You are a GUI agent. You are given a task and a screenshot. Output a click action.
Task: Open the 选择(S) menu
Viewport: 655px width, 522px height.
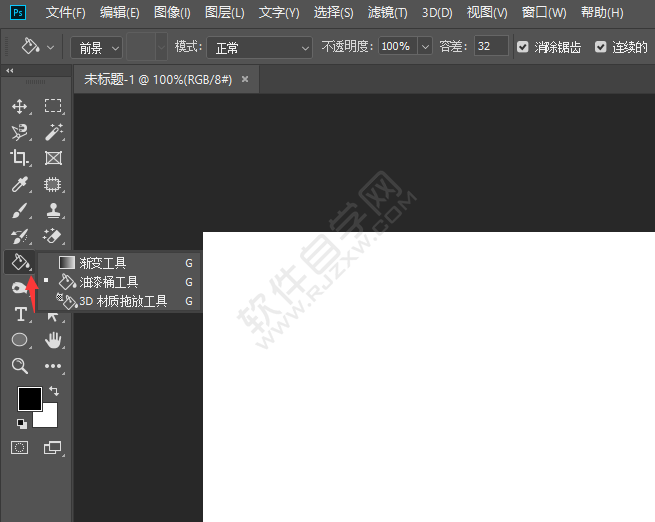[333, 13]
